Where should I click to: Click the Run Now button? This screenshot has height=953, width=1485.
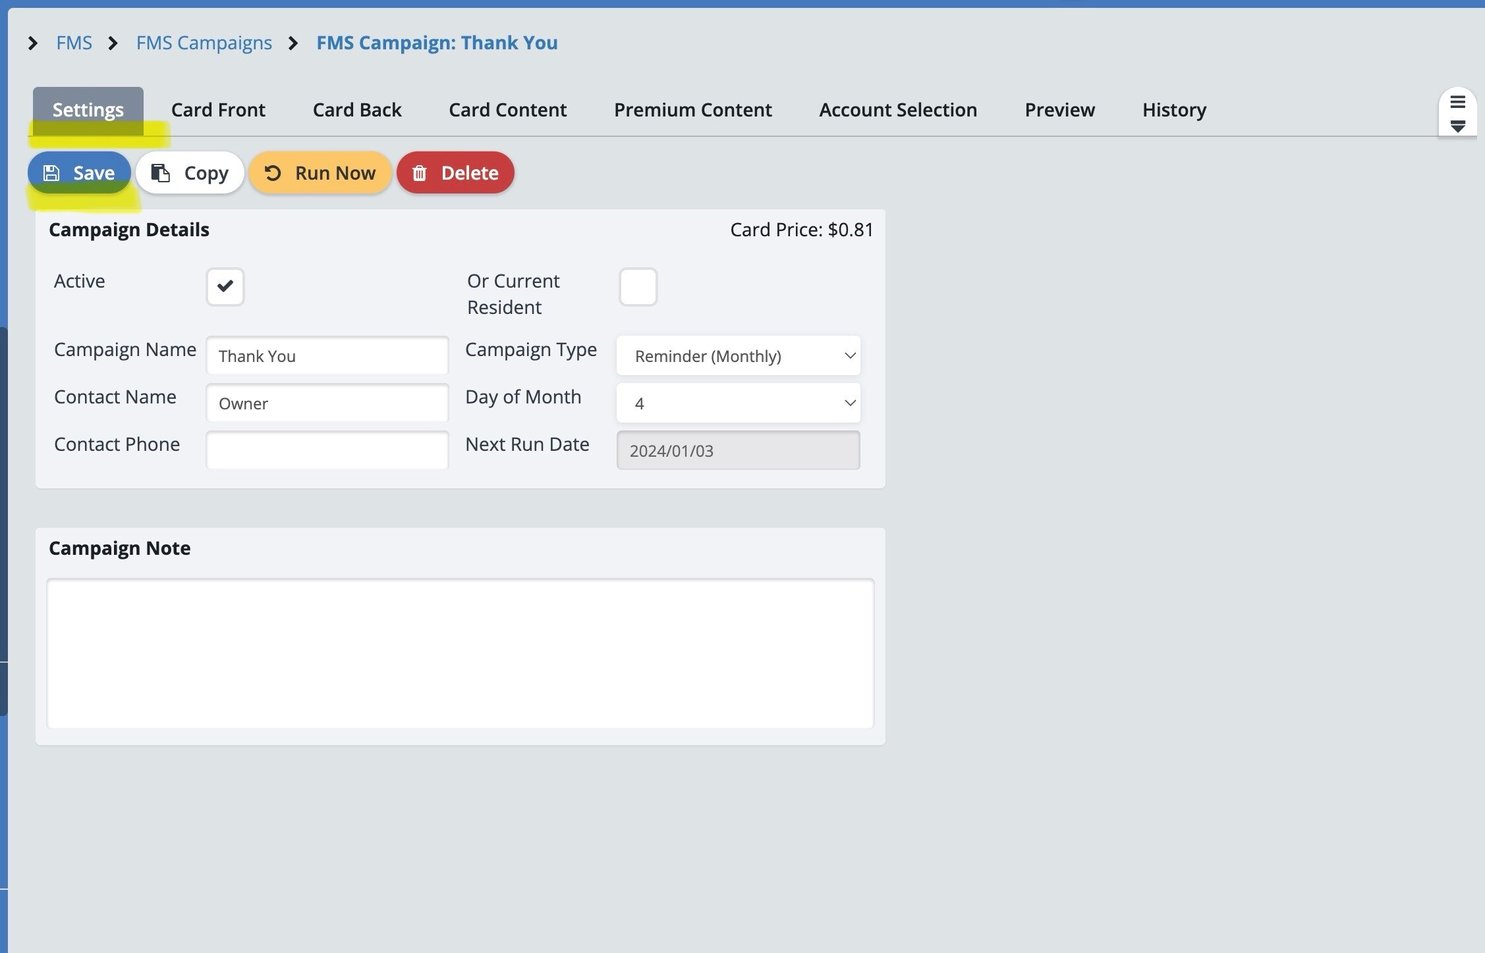(x=320, y=173)
